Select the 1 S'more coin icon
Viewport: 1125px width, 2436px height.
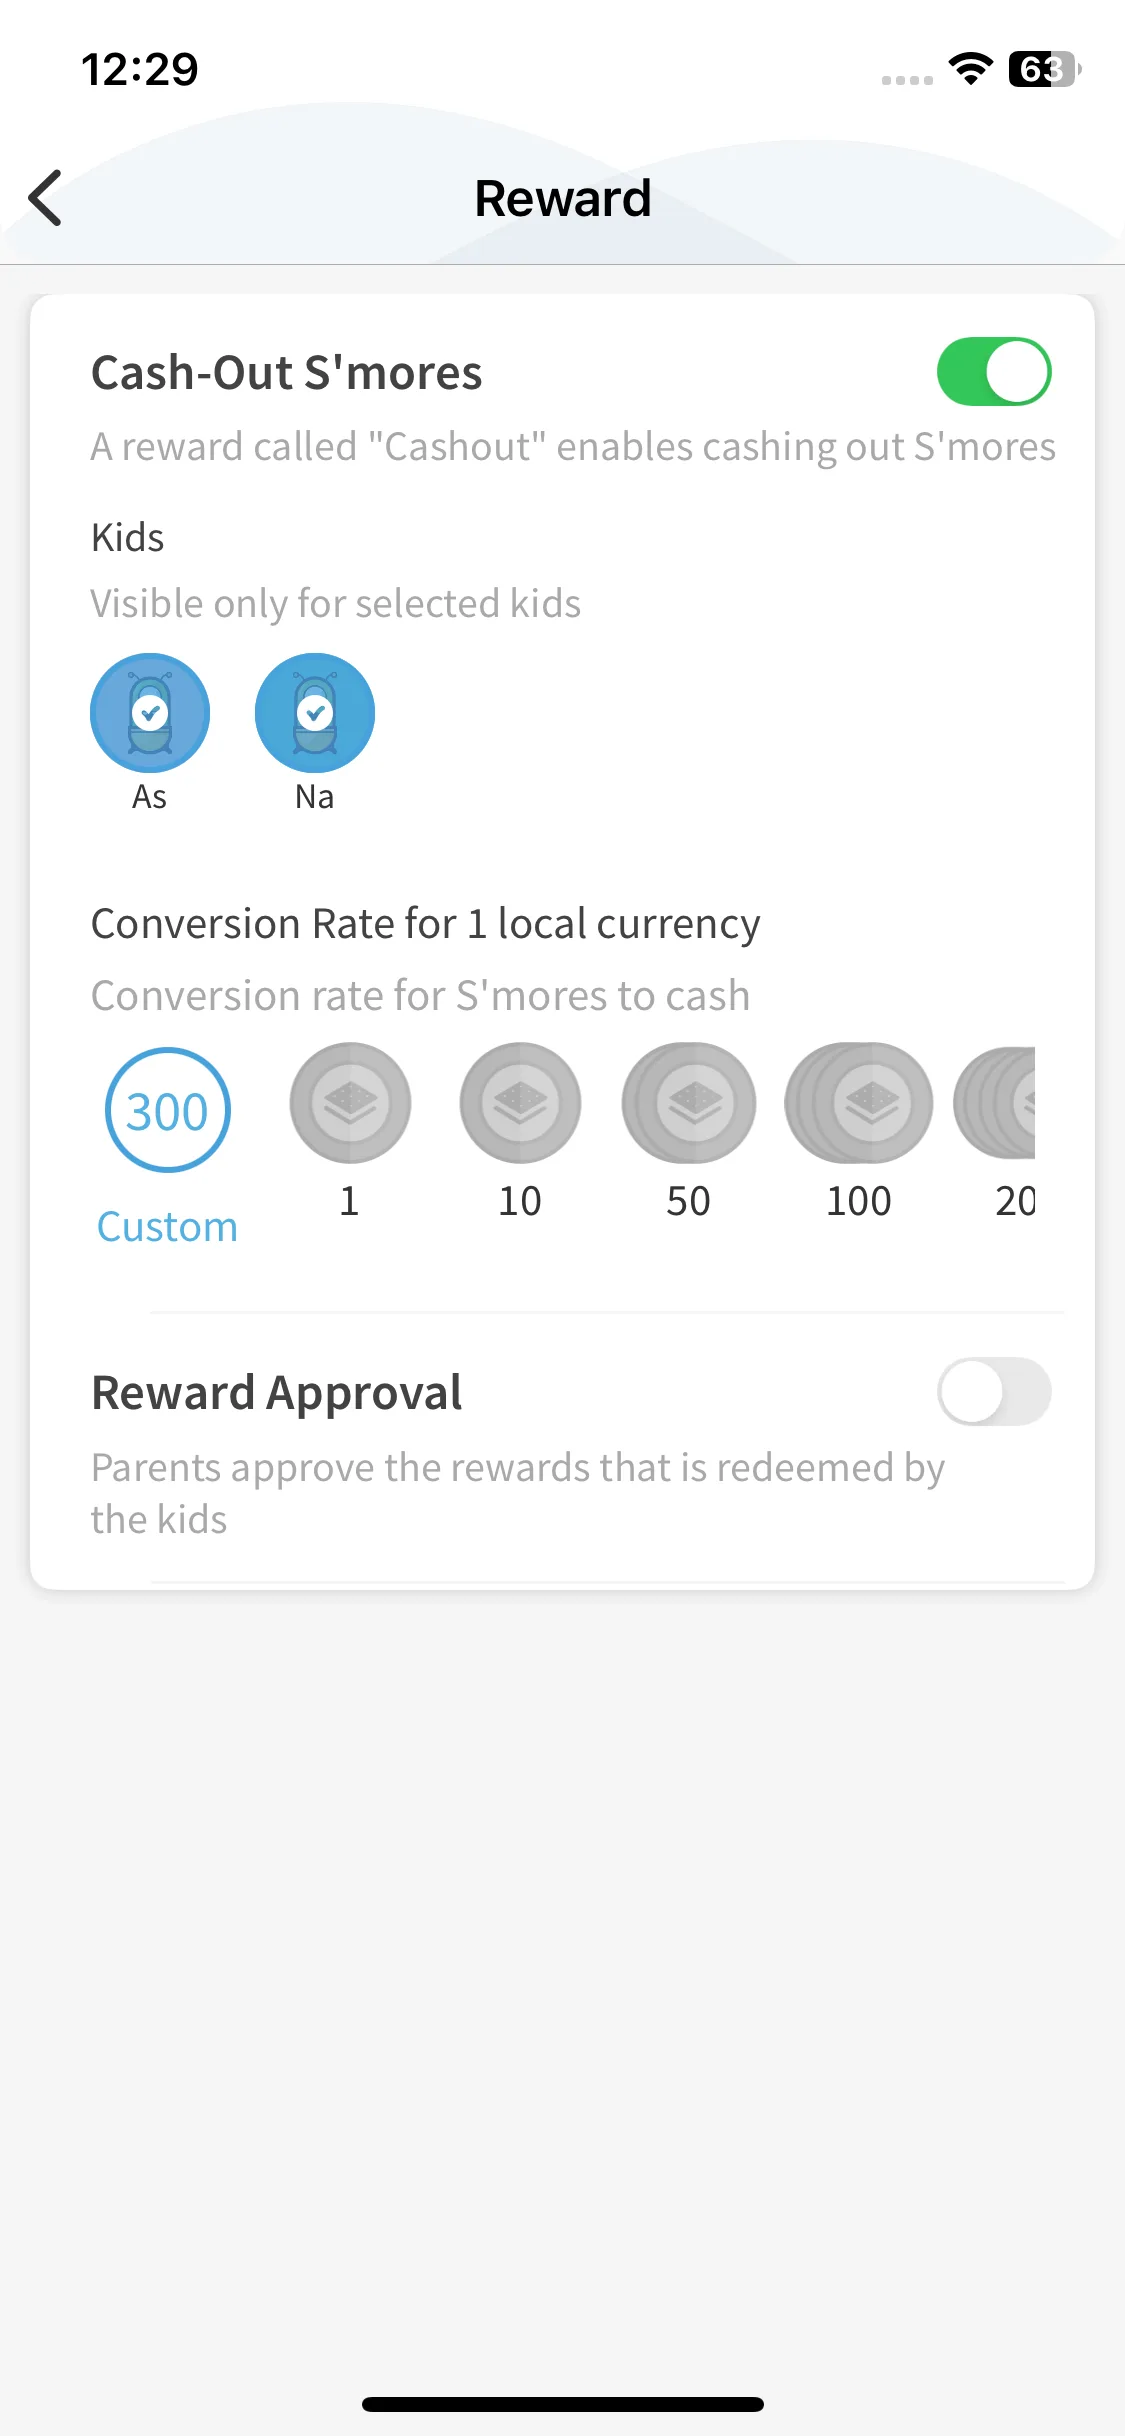350,1103
